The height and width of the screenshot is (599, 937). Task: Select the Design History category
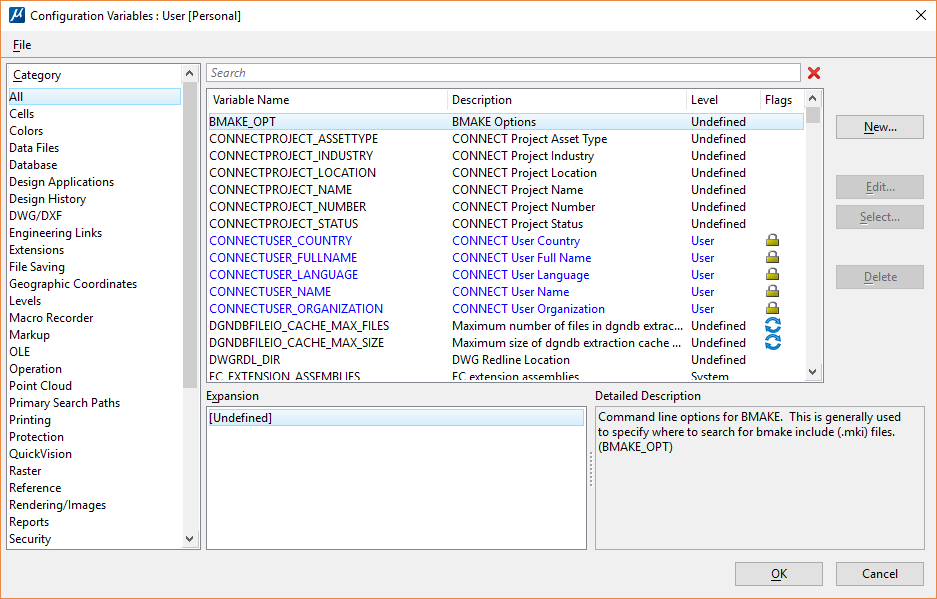(x=48, y=199)
